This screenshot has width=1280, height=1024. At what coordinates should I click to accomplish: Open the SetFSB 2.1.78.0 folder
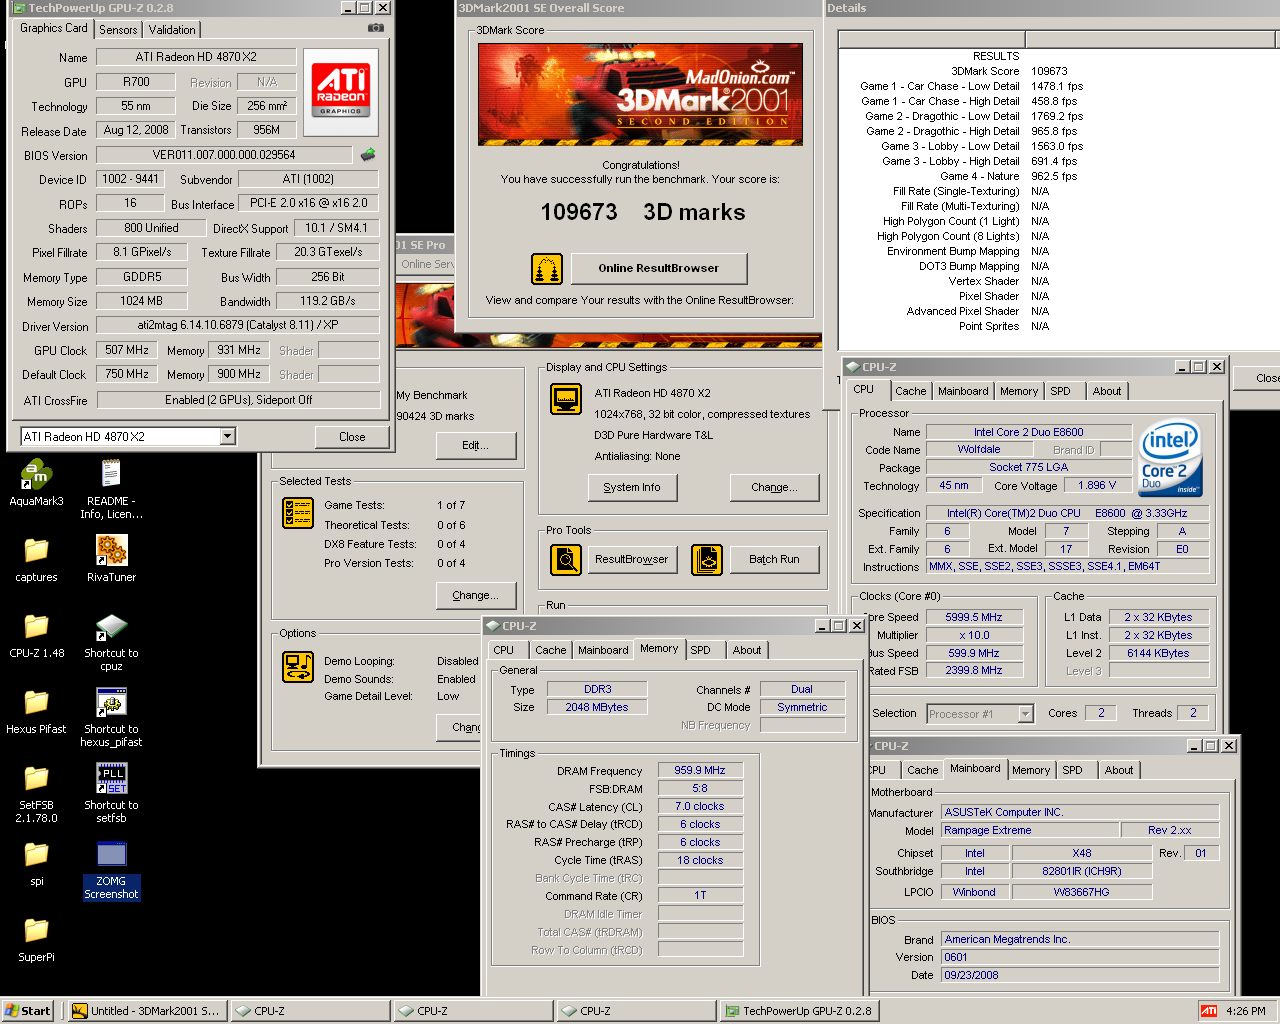36,794
